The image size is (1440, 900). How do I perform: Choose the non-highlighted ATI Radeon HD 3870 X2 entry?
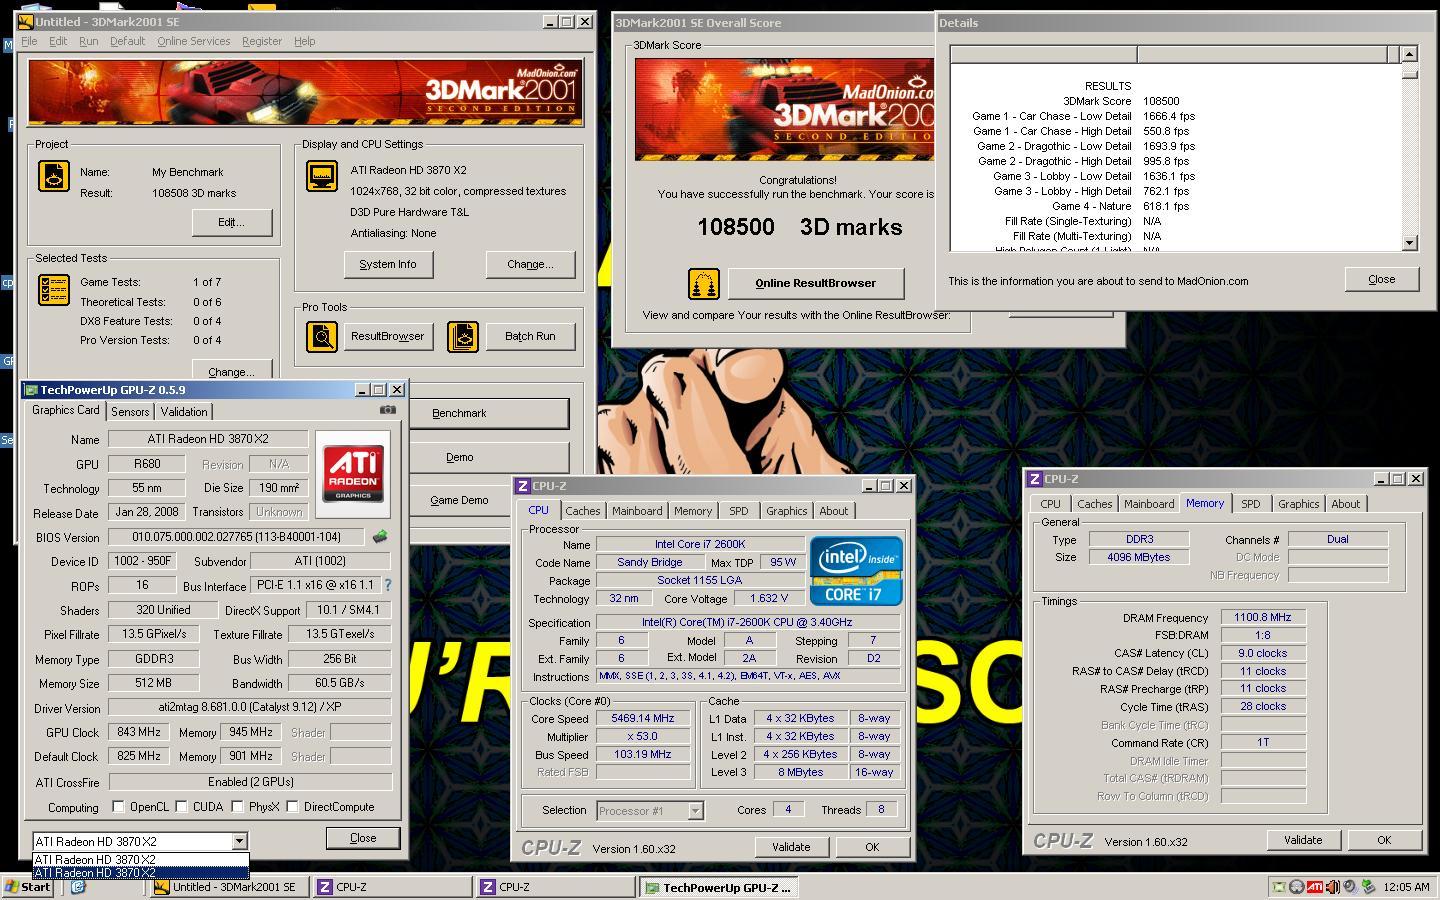(141, 860)
